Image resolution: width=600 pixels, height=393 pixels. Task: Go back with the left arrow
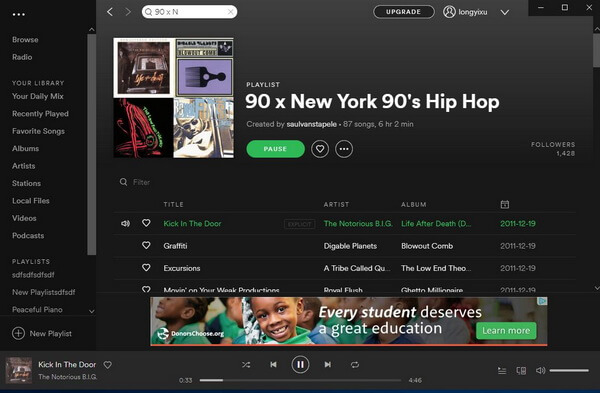point(110,12)
